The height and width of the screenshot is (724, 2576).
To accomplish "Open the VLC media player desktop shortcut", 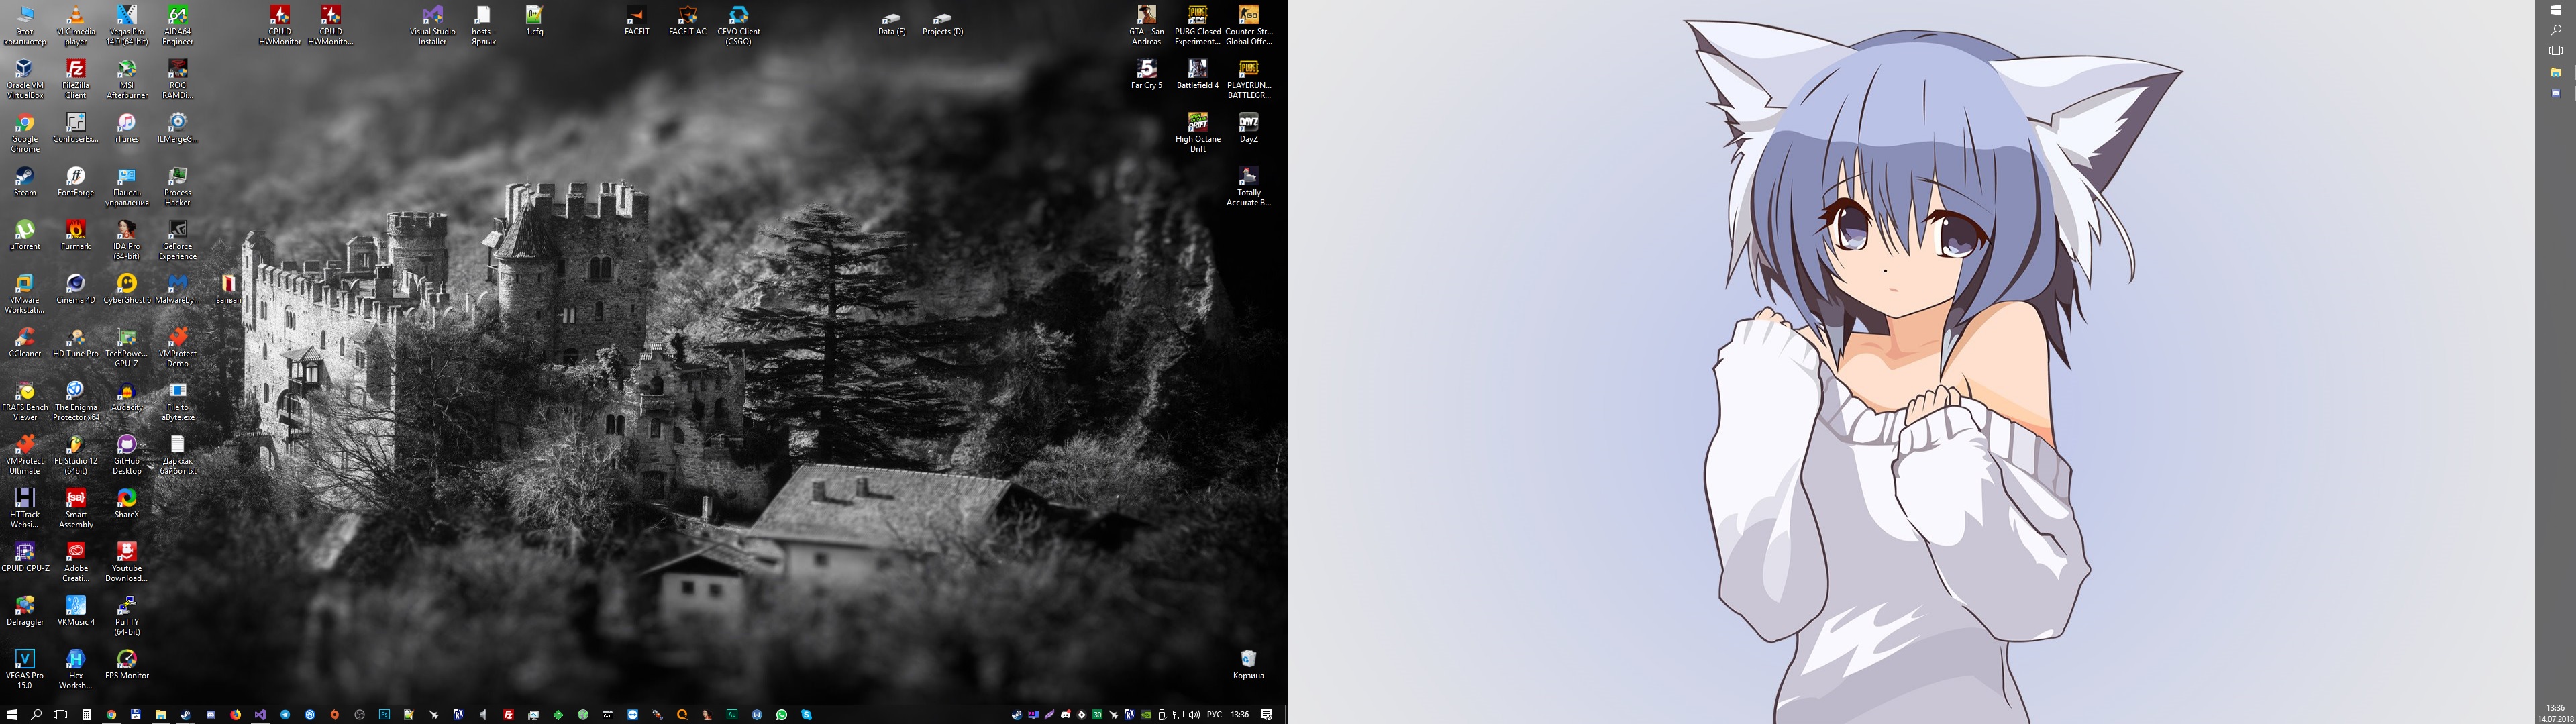I will tap(76, 25).
